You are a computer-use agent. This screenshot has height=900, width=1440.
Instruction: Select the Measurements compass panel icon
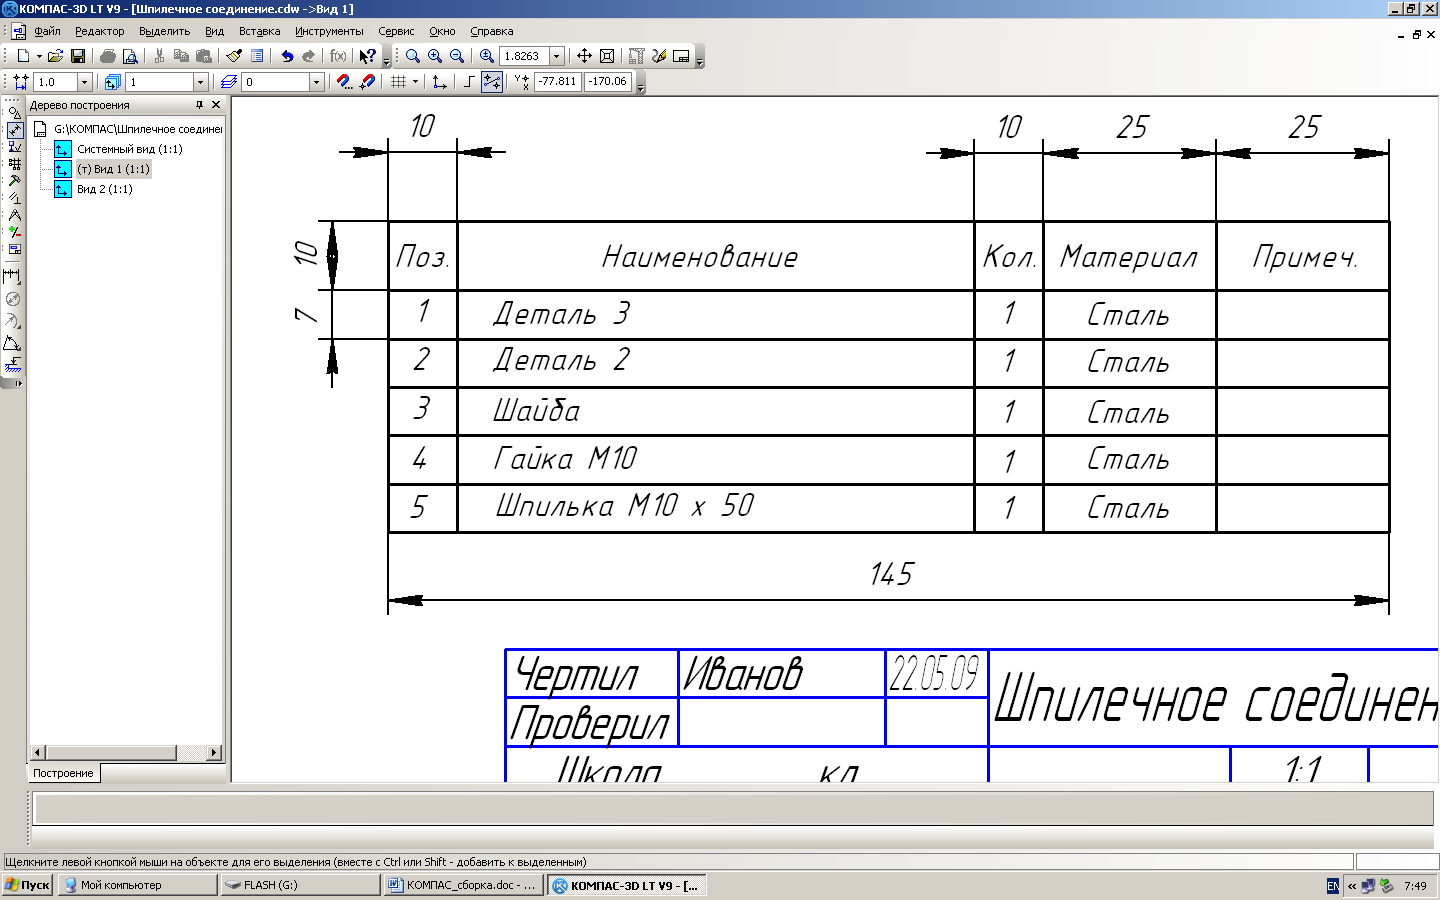tap(14, 215)
